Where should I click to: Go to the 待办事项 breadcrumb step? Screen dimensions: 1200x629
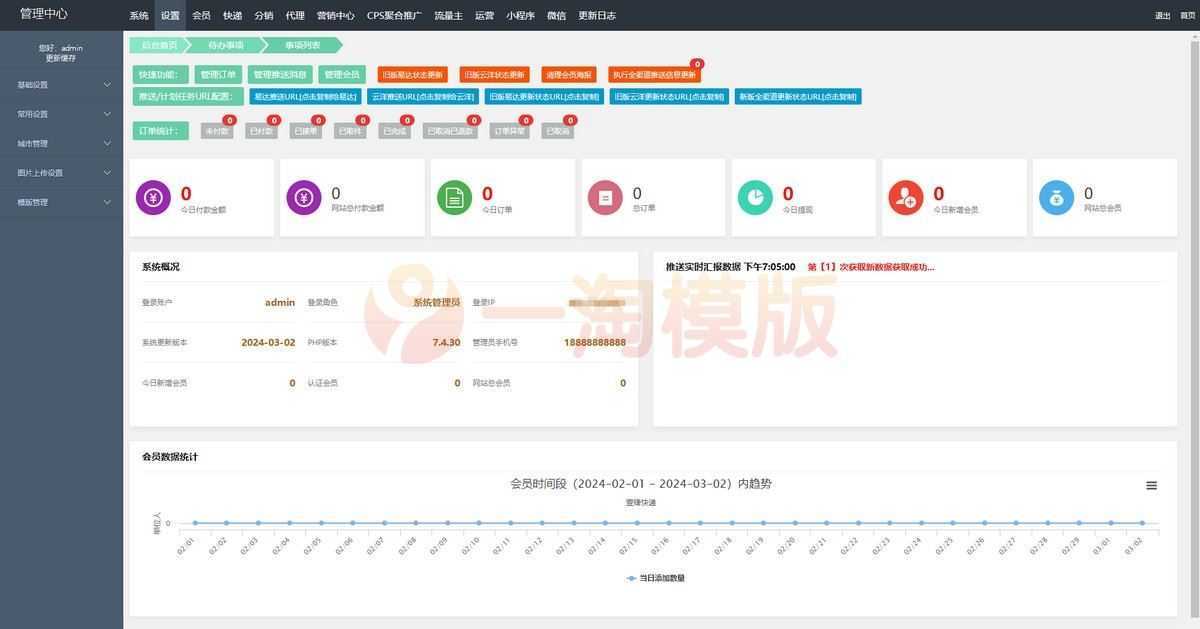click(226, 45)
